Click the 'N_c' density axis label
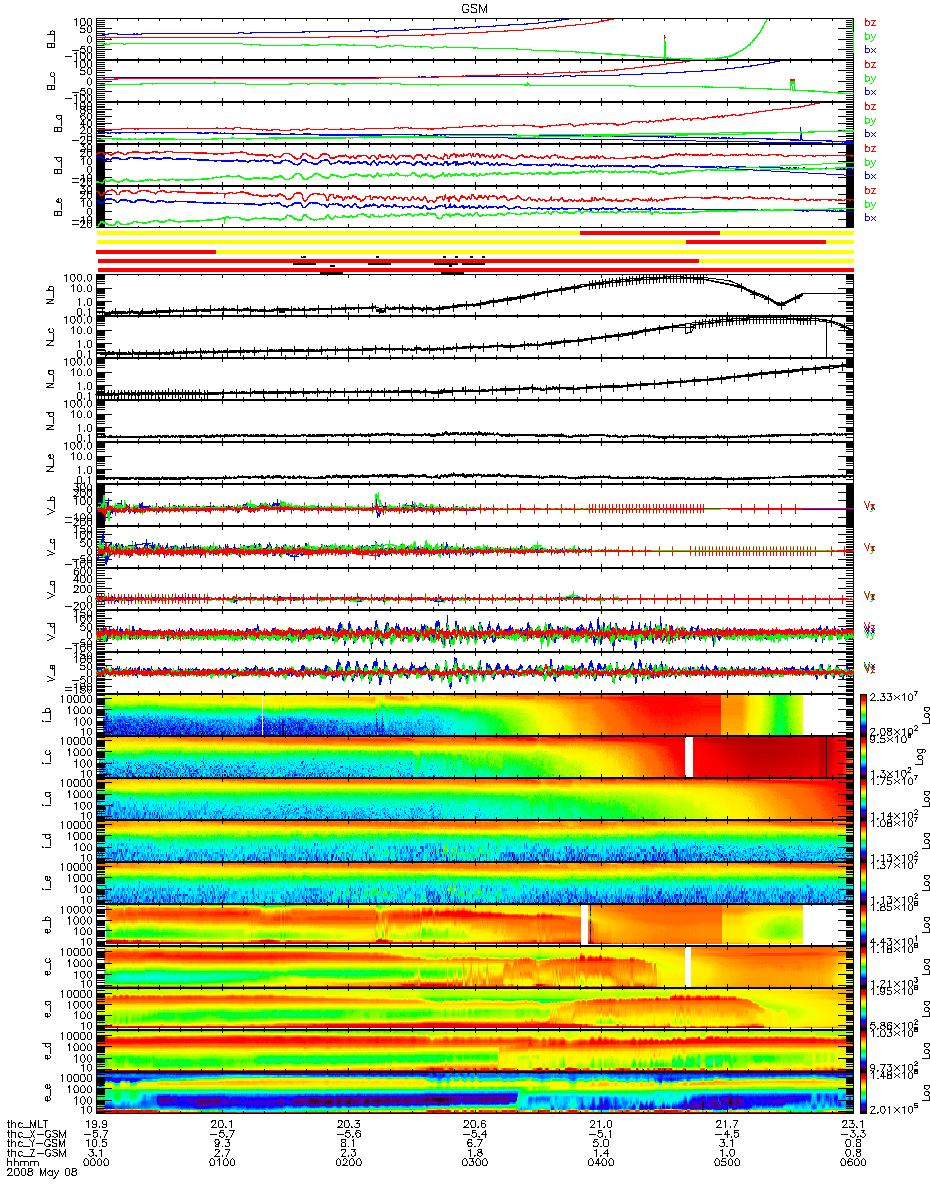Viewport: 930px width, 1200px height. pos(49,337)
